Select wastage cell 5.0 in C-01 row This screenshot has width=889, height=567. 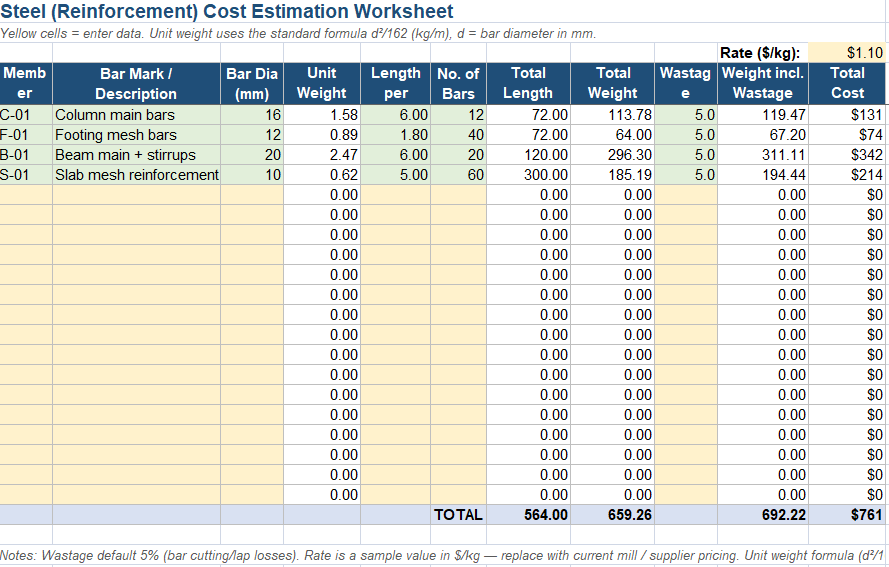[x=686, y=115]
